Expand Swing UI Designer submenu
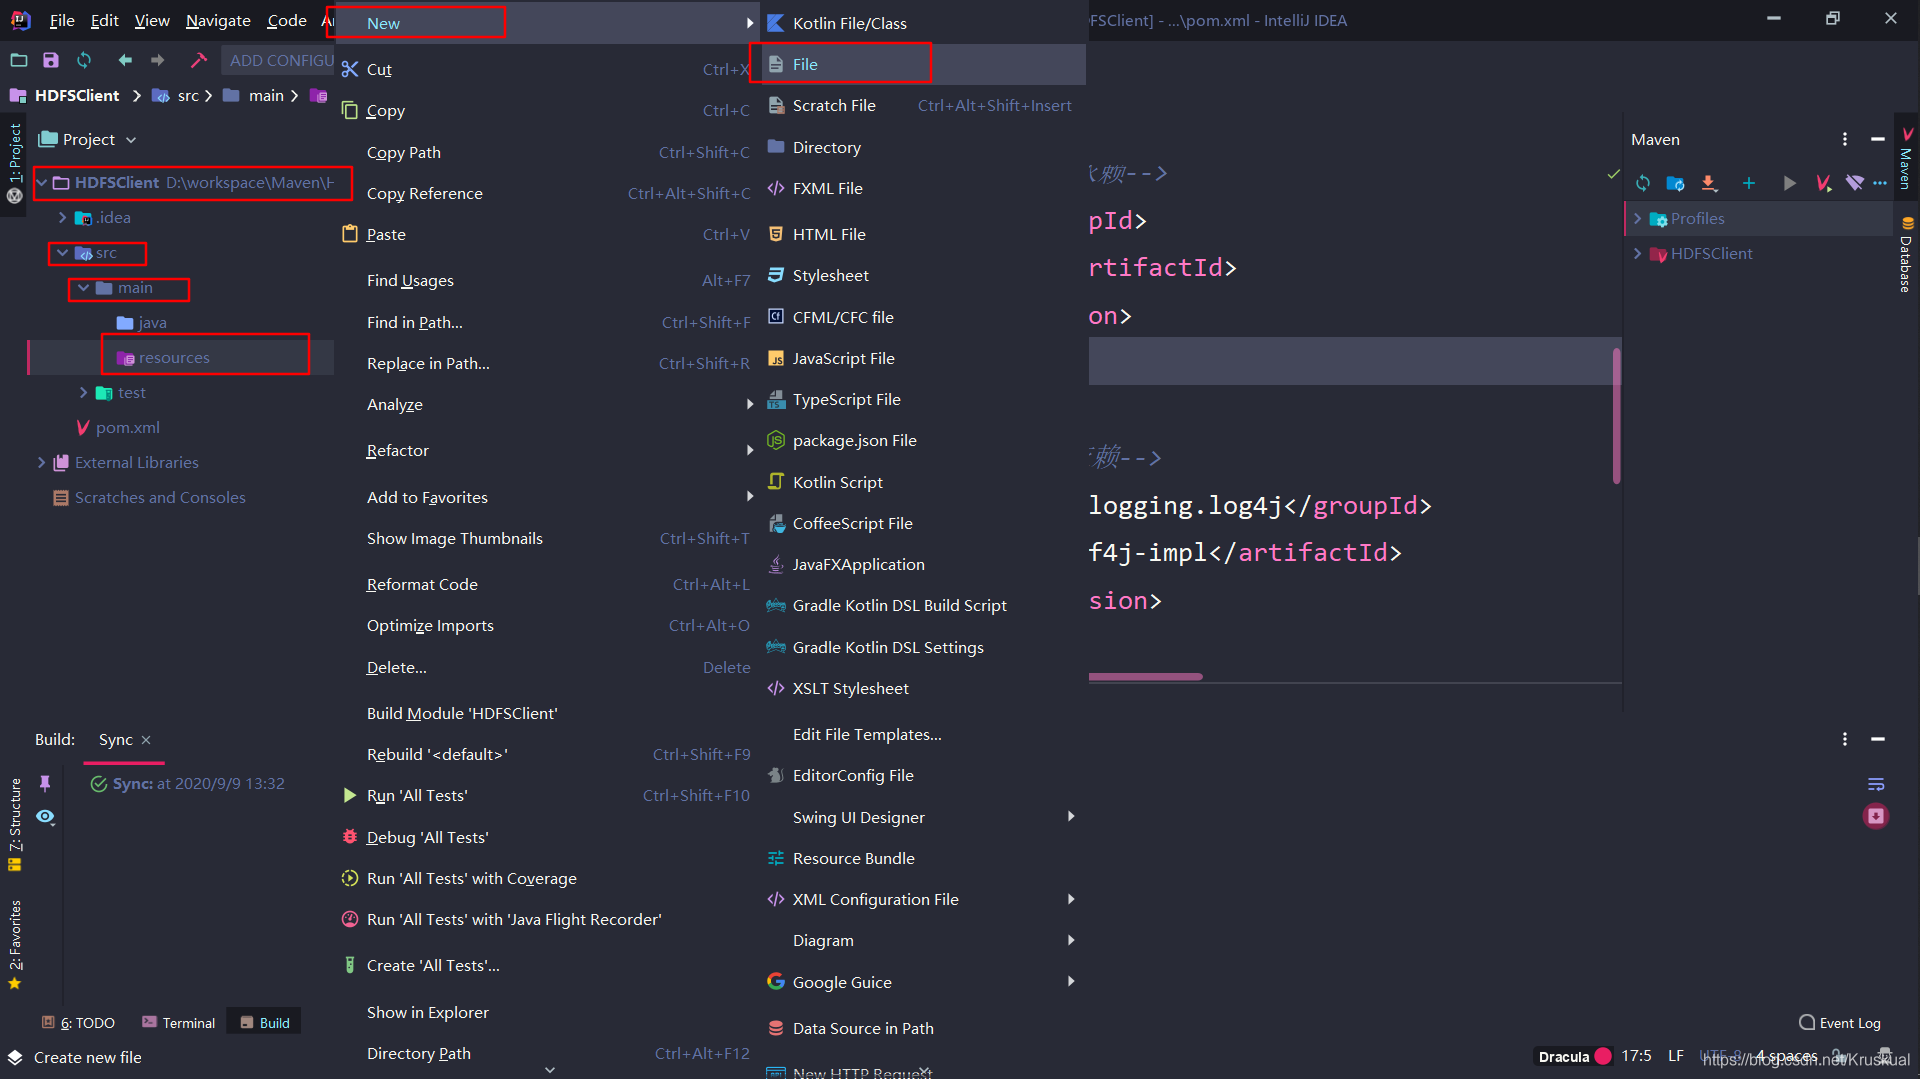The image size is (1920, 1079). click(923, 817)
